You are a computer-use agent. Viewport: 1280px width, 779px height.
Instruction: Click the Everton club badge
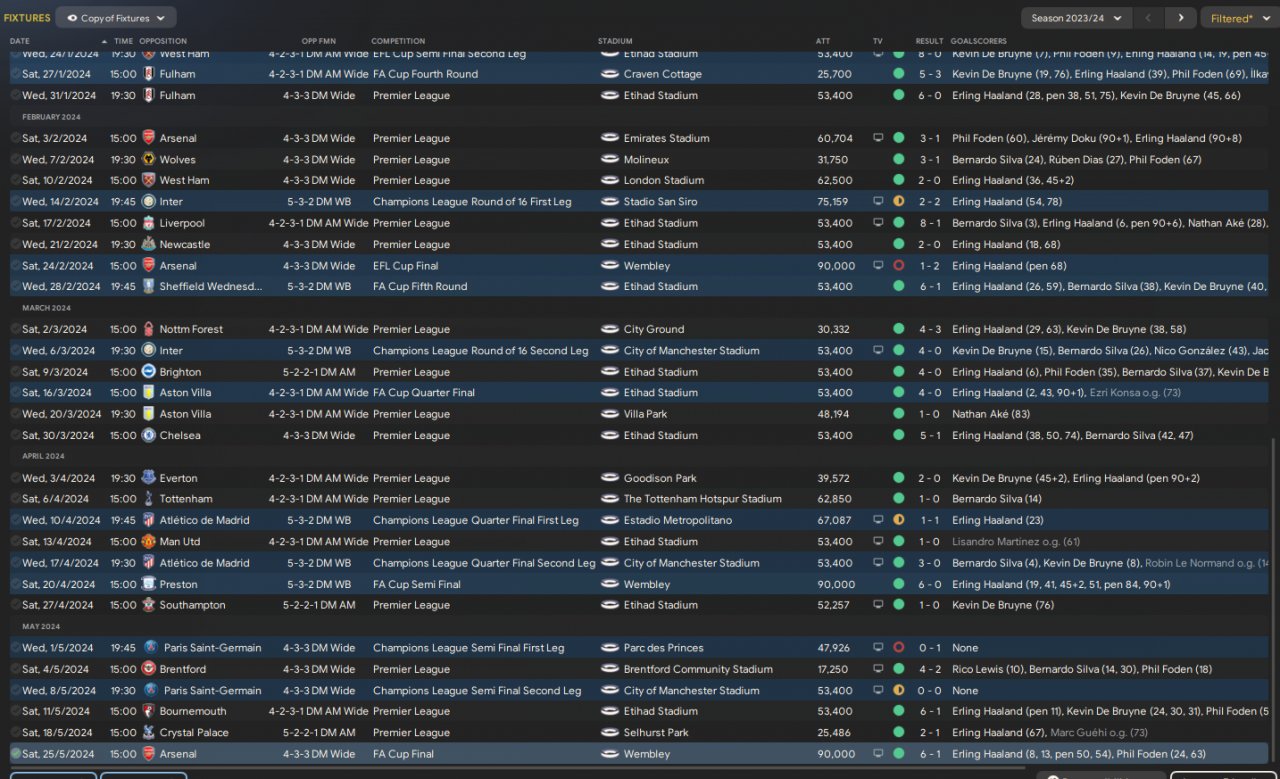148,478
